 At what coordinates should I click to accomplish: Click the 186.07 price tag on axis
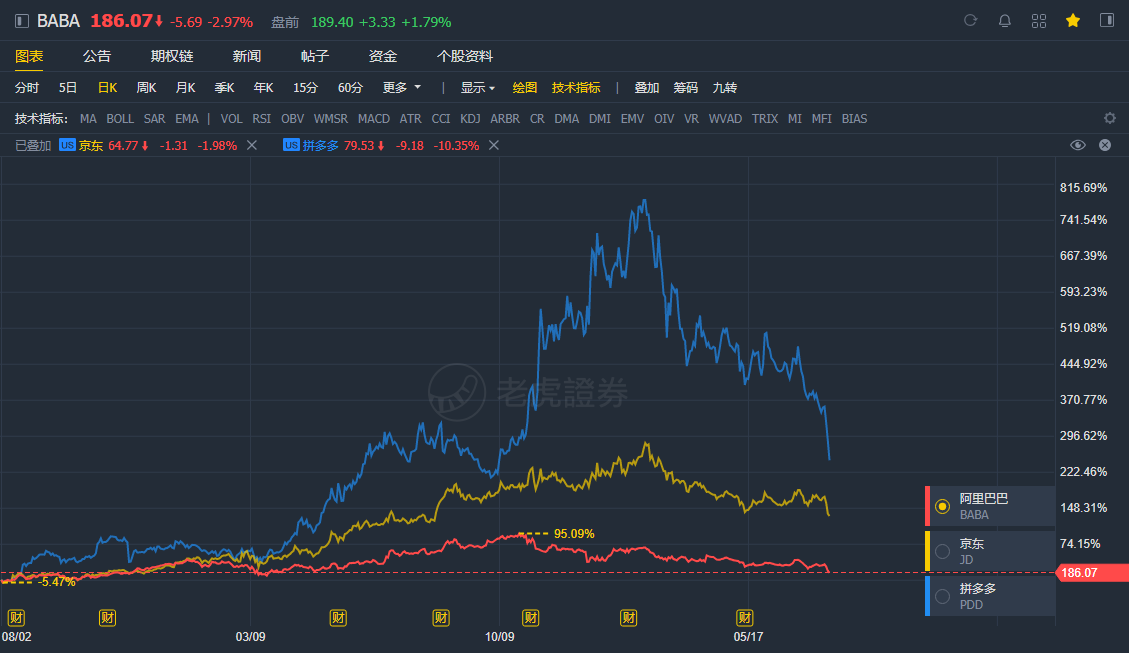pyautogui.click(x=1092, y=573)
